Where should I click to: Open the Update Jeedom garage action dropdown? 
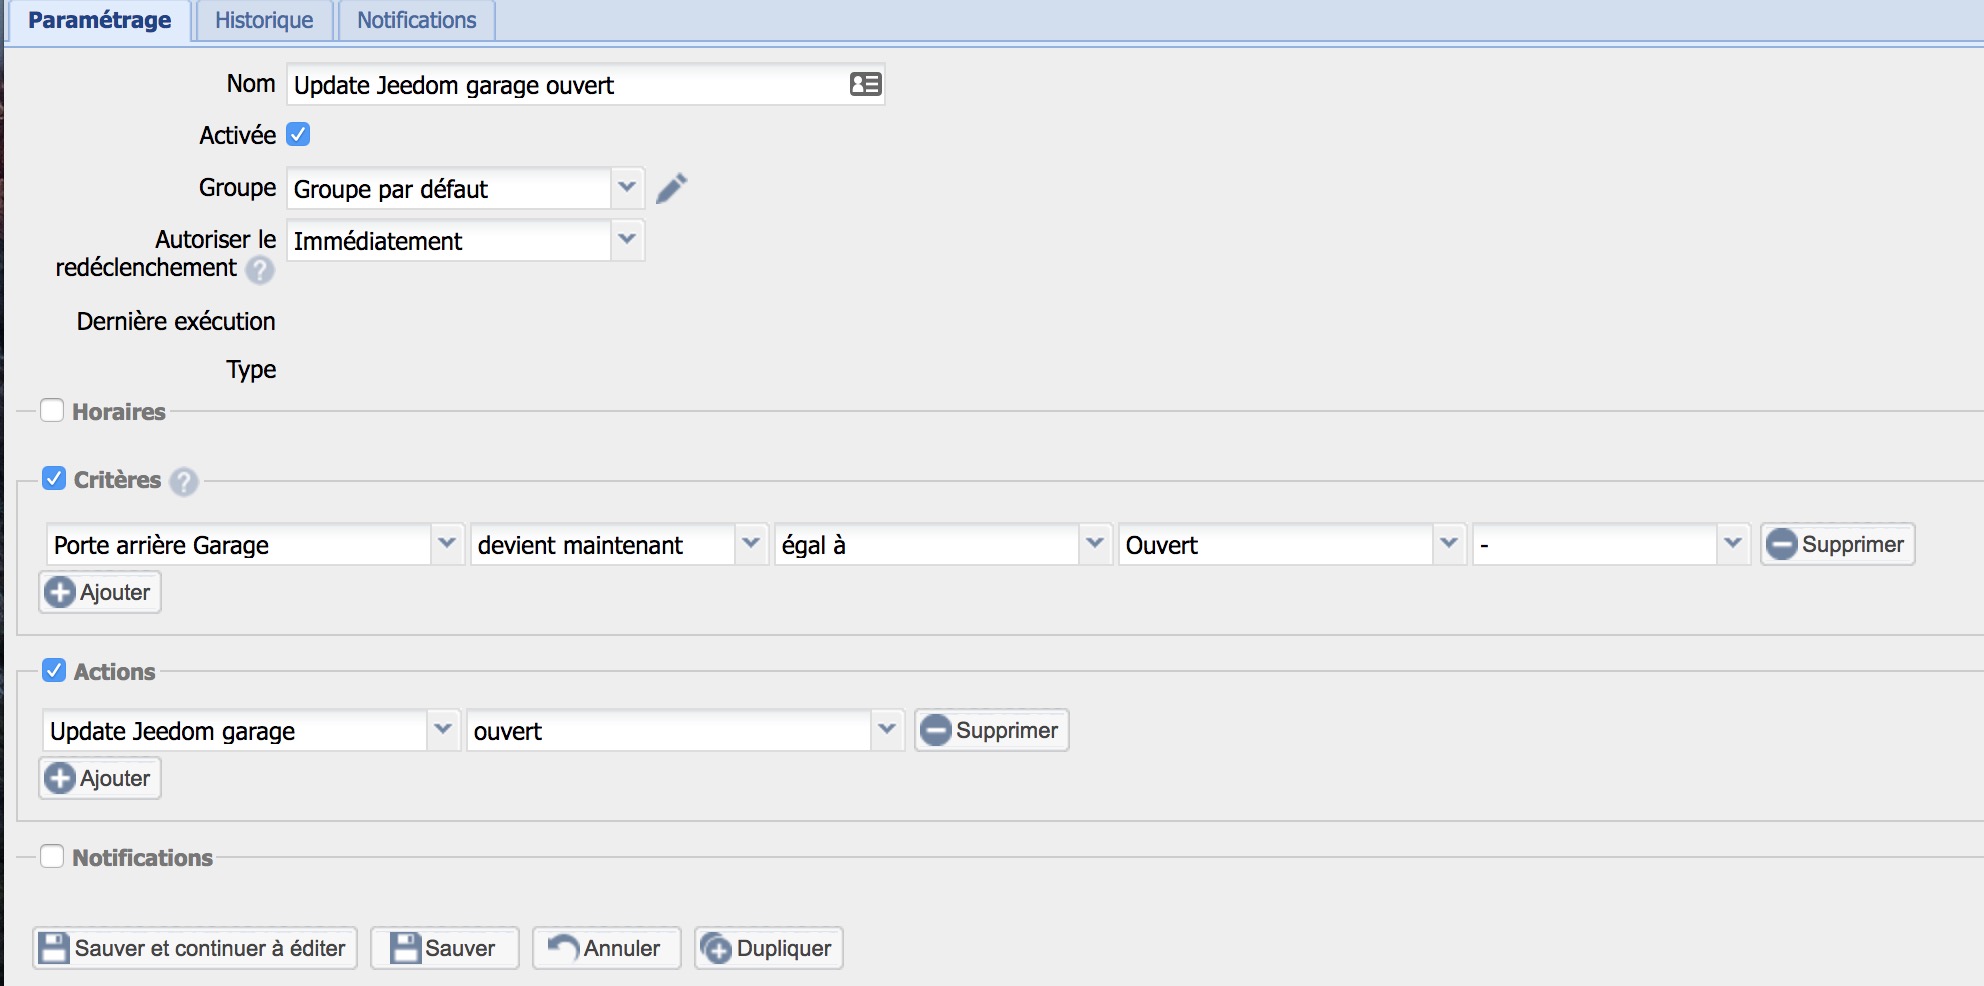click(443, 730)
